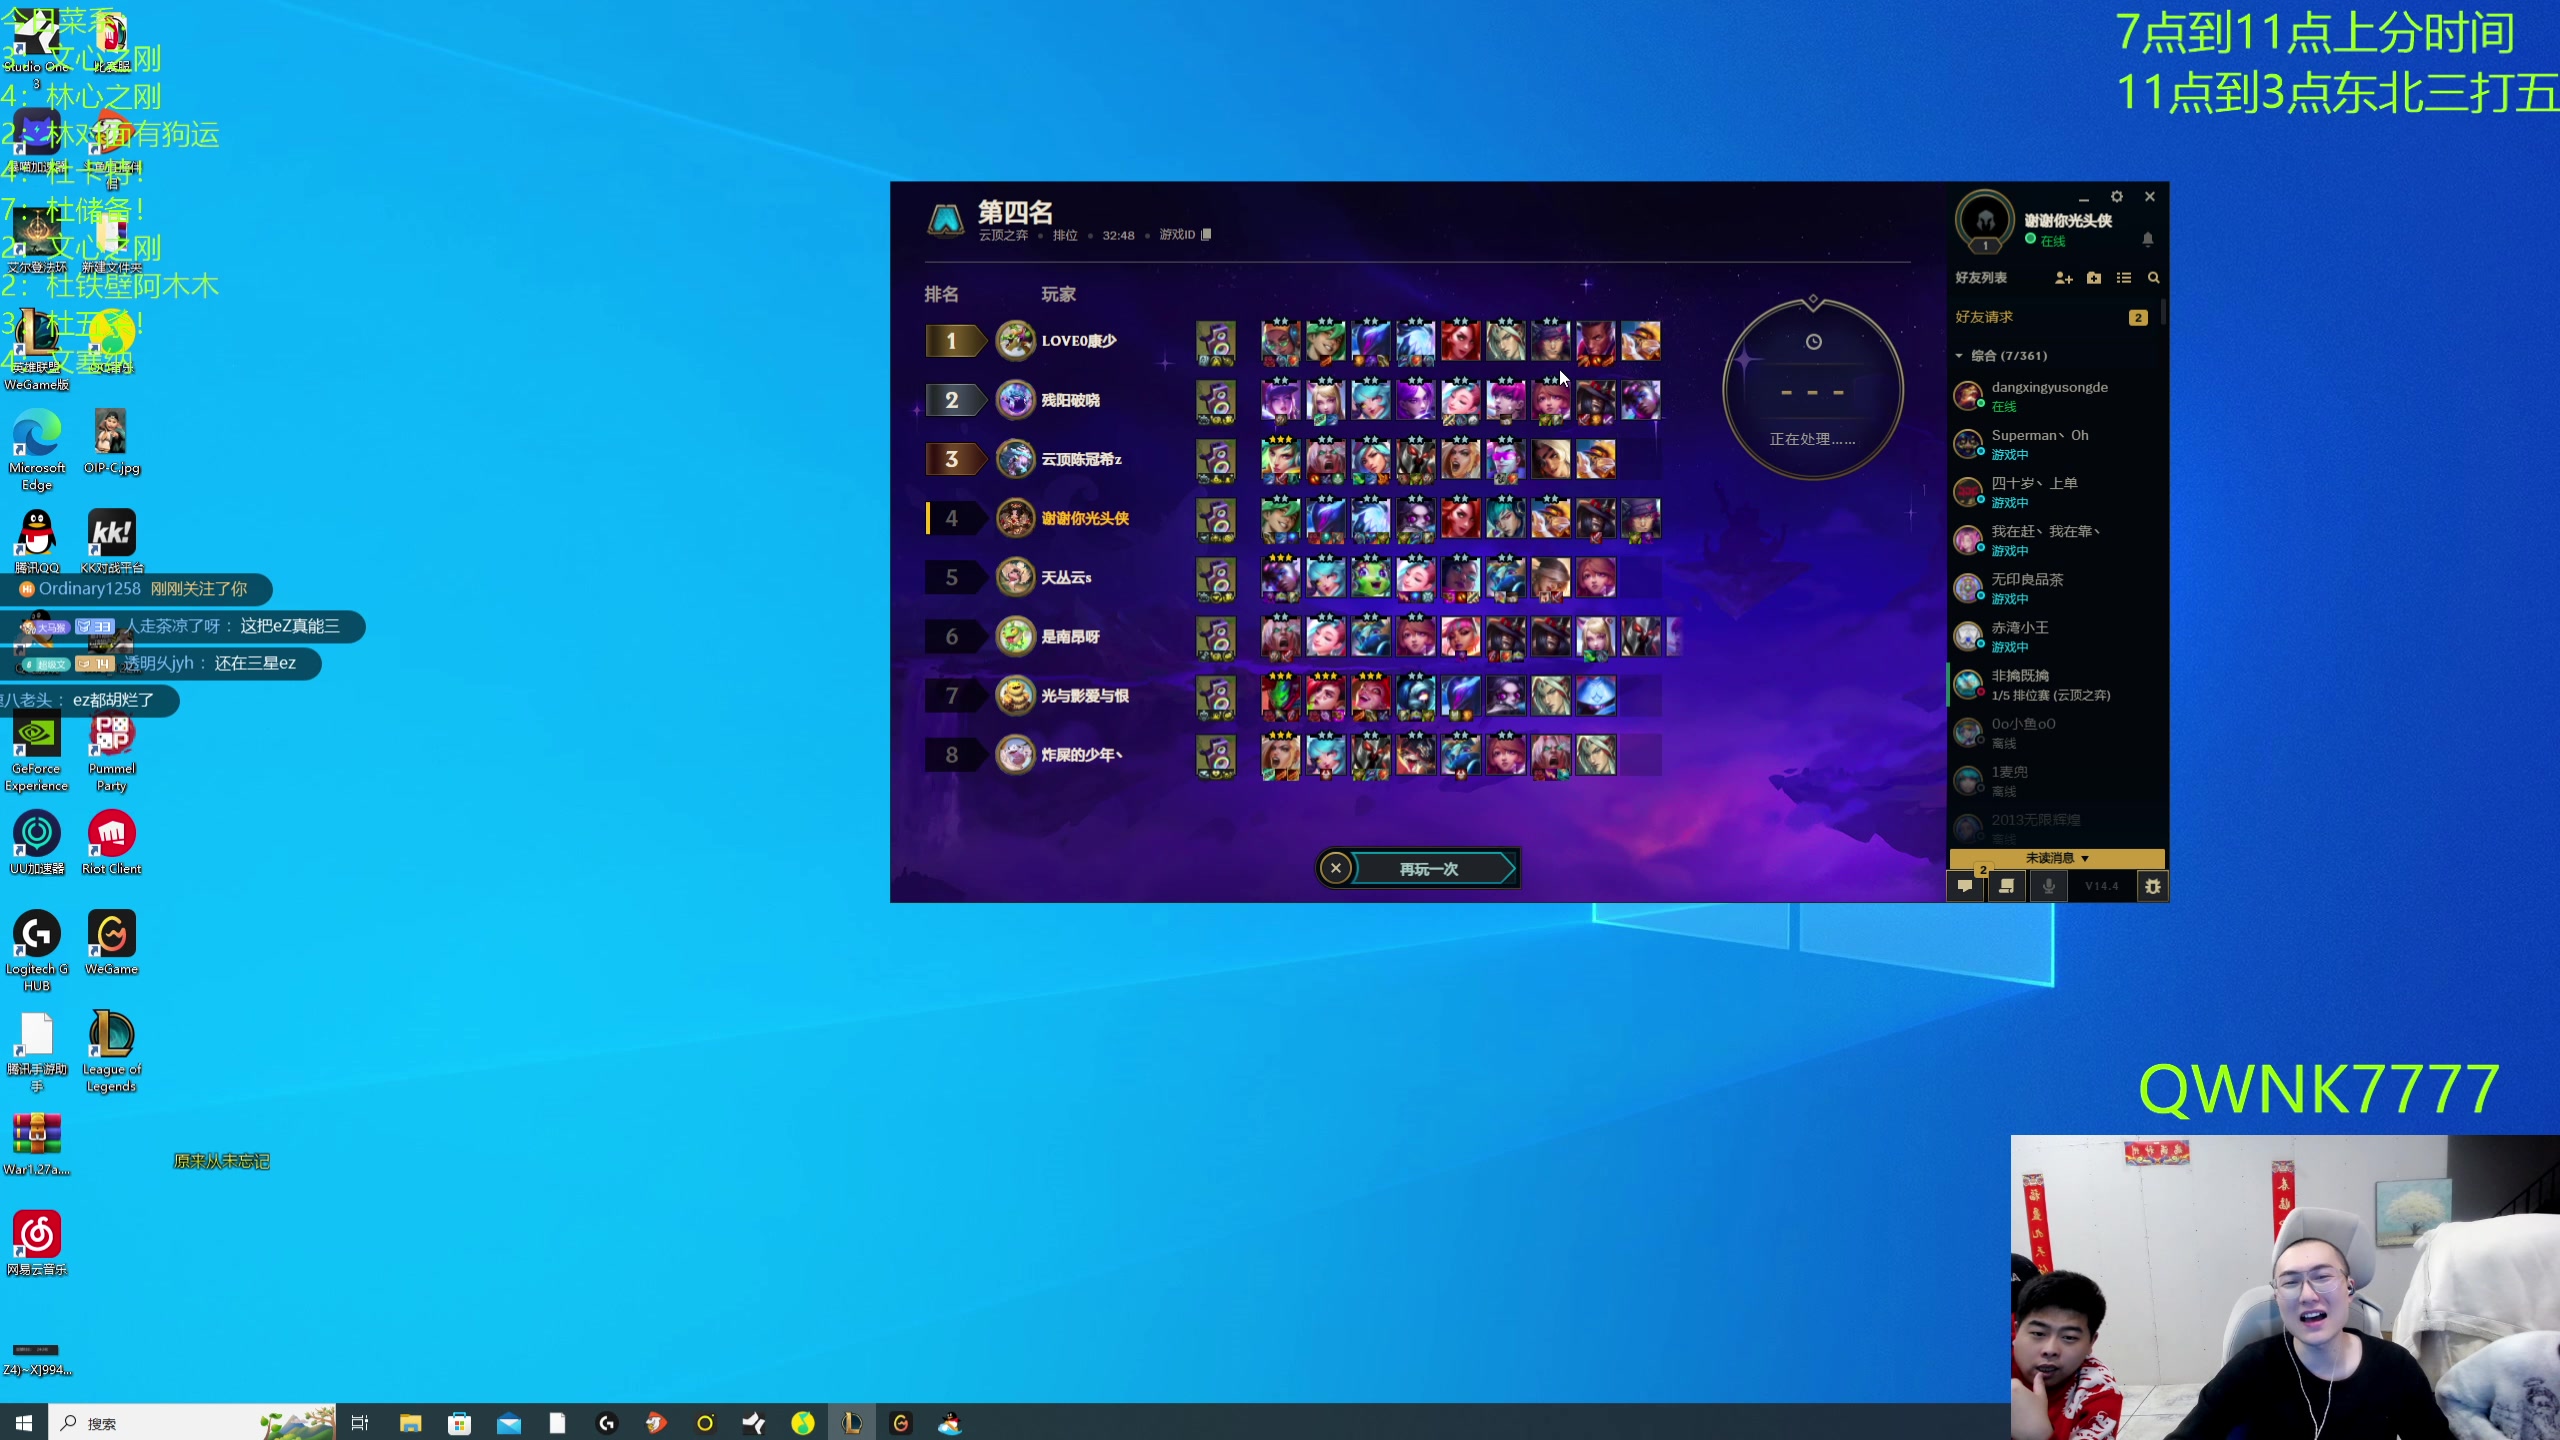Click player name 谢谢你光头侠 in rankings
The width and height of the screenshot is (2560, 1440).
[x=1085, y=518]
